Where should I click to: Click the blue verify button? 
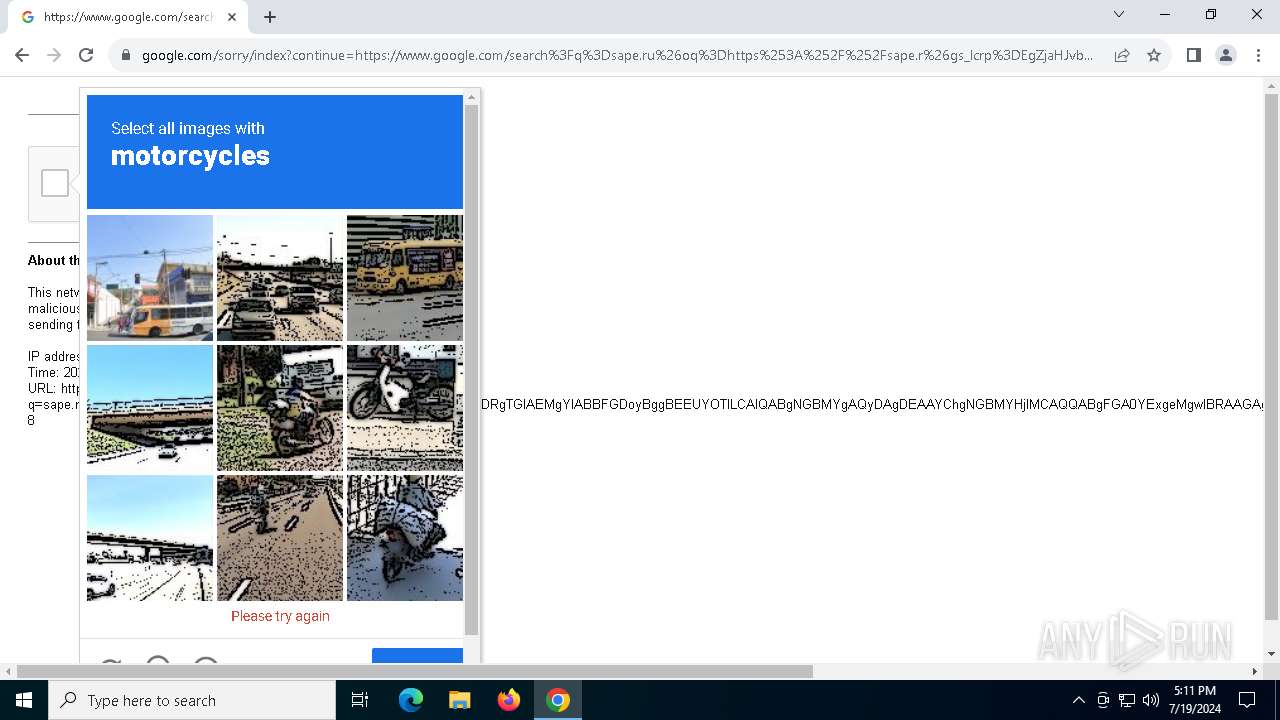click(x=417, y=656)
